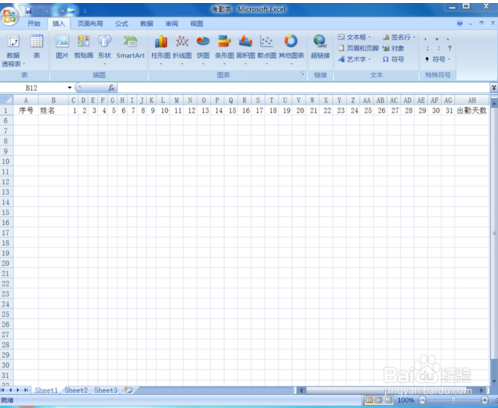This screenshot has width=498, height=408.
Task: Switch to Page Break Preview in status bar
Action: click(x=389, y=400)
